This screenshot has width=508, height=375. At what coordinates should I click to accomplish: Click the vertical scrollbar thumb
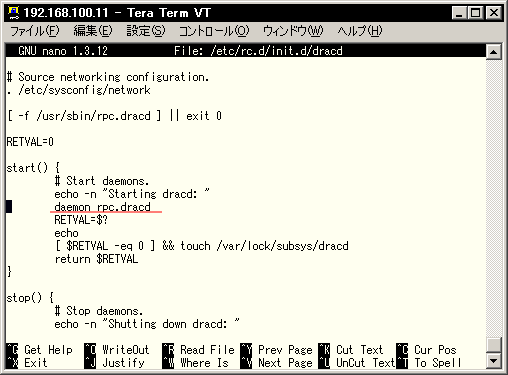tap(494, 345)
